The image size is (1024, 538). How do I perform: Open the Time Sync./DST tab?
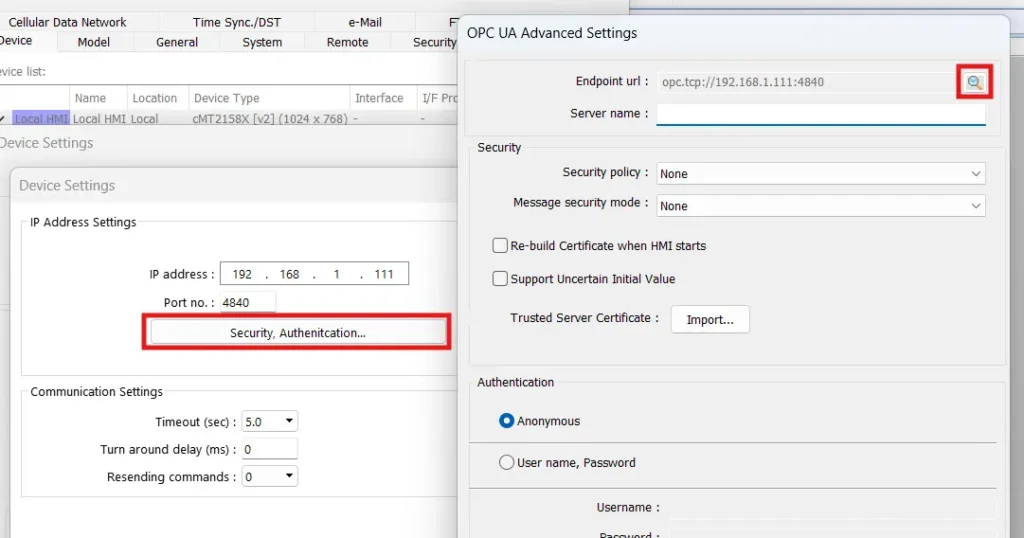tap(236, 22)
